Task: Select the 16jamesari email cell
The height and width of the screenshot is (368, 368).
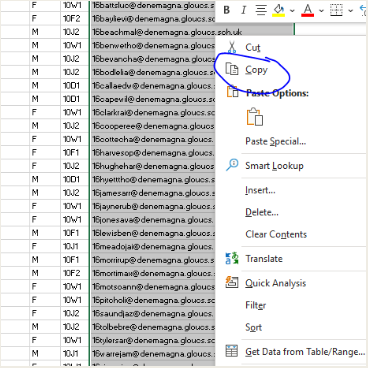Action: point(153,193)
